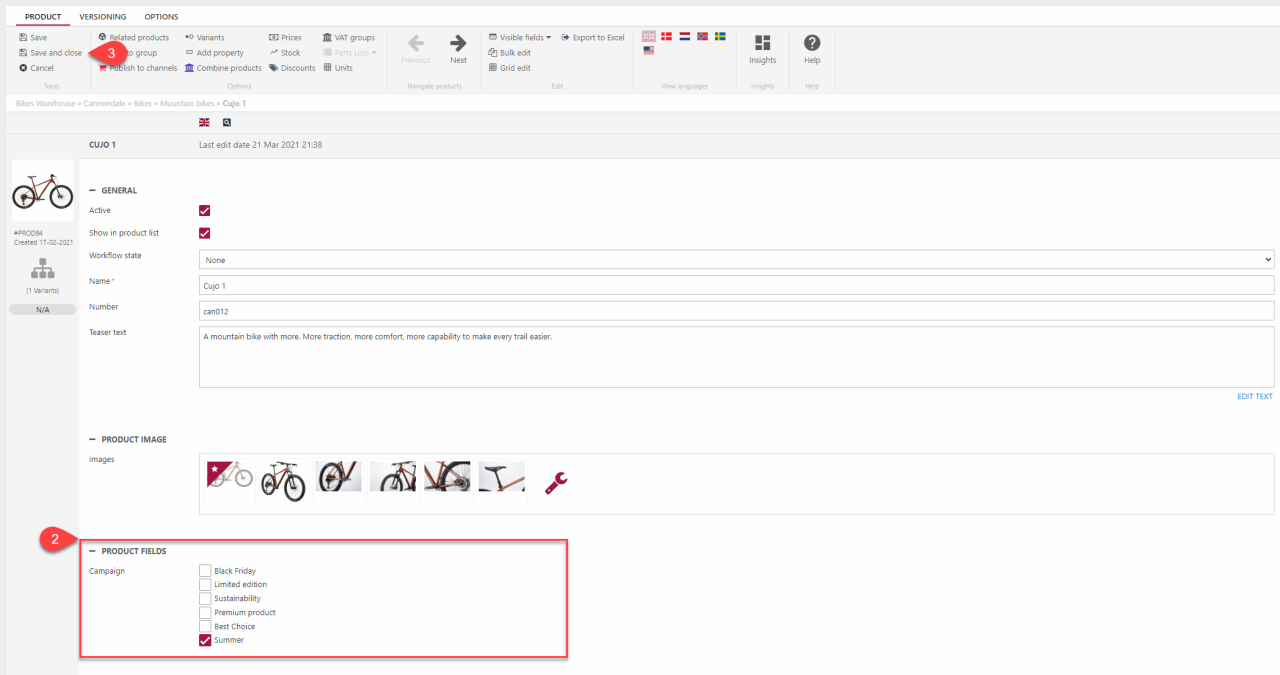Screen dimensions: 1280x675
Task: Collapse the General section
Action: tap(93, 190)
